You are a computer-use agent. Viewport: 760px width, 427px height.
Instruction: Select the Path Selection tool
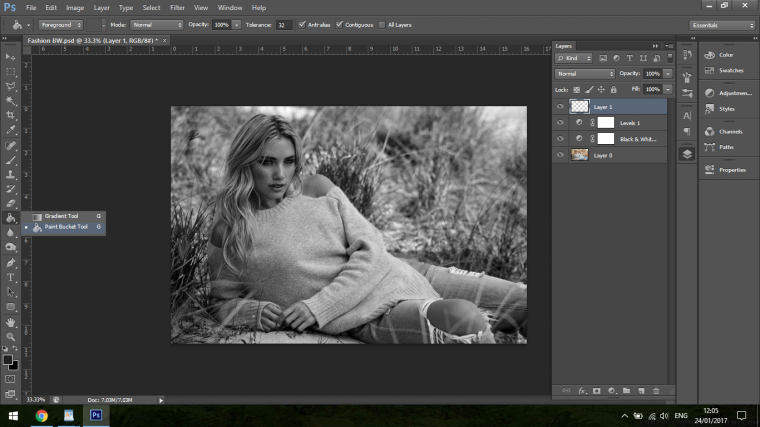pyautogui.click(x=10, y=292)
